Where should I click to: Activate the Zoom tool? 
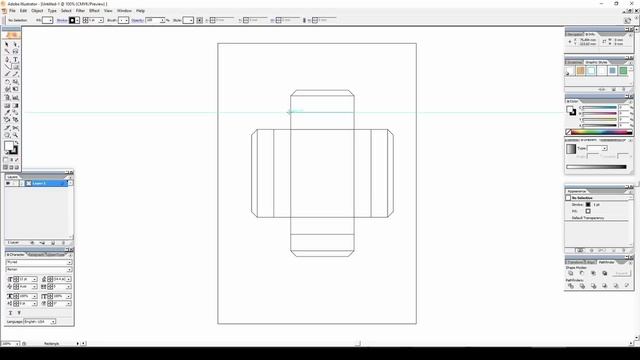[x=16, y=135]
